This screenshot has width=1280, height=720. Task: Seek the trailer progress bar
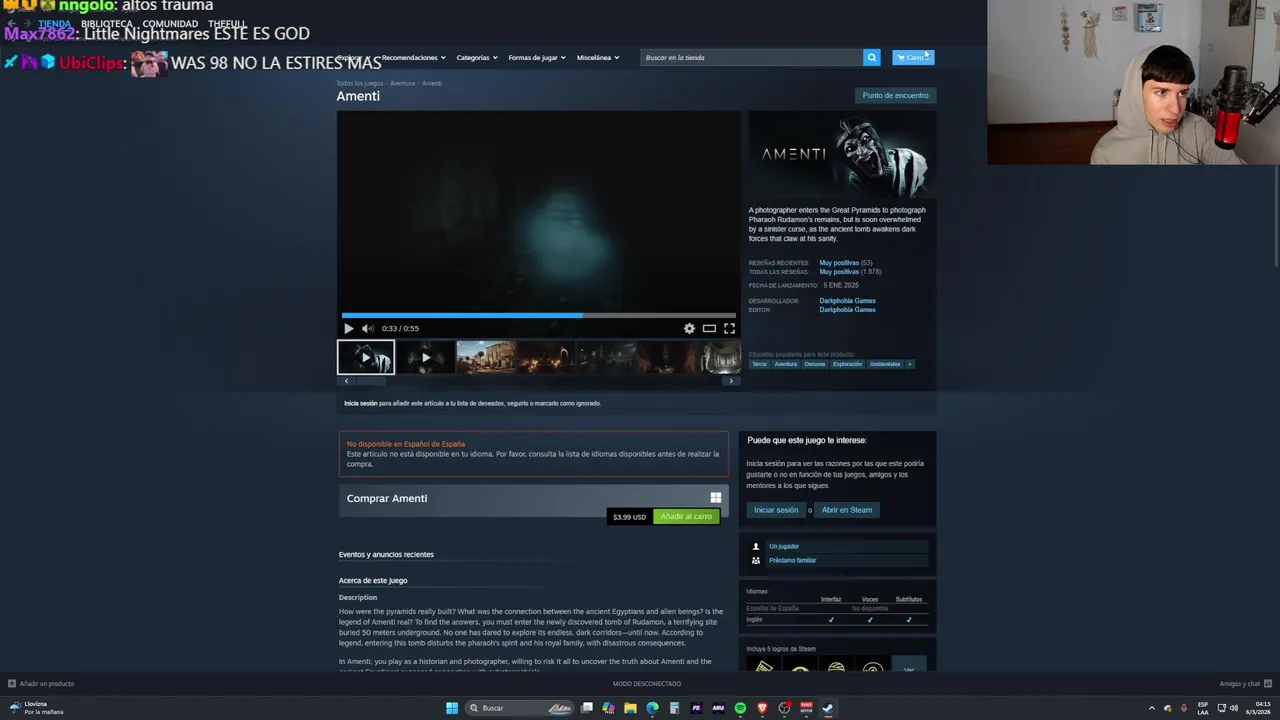(539, 315)
